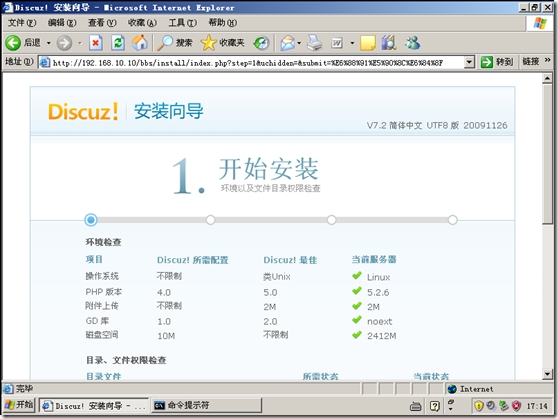The height and width of the screenshot is (419, 558).
Task: Click the help question mark taskbar icon
Action: [435, 406]
